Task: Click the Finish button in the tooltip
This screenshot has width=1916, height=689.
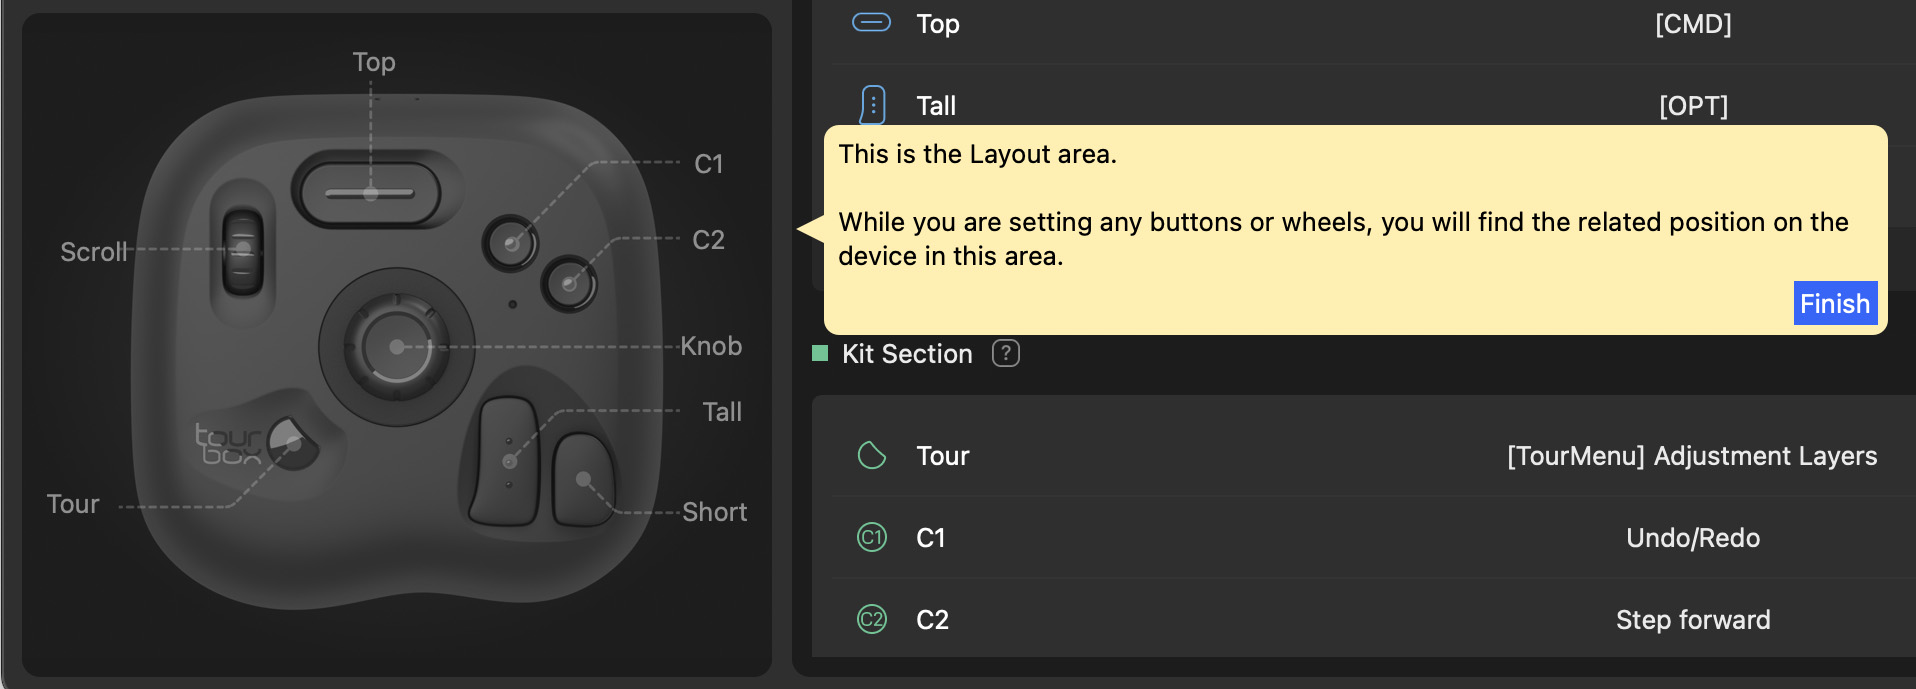Action: coord(1834,304)
